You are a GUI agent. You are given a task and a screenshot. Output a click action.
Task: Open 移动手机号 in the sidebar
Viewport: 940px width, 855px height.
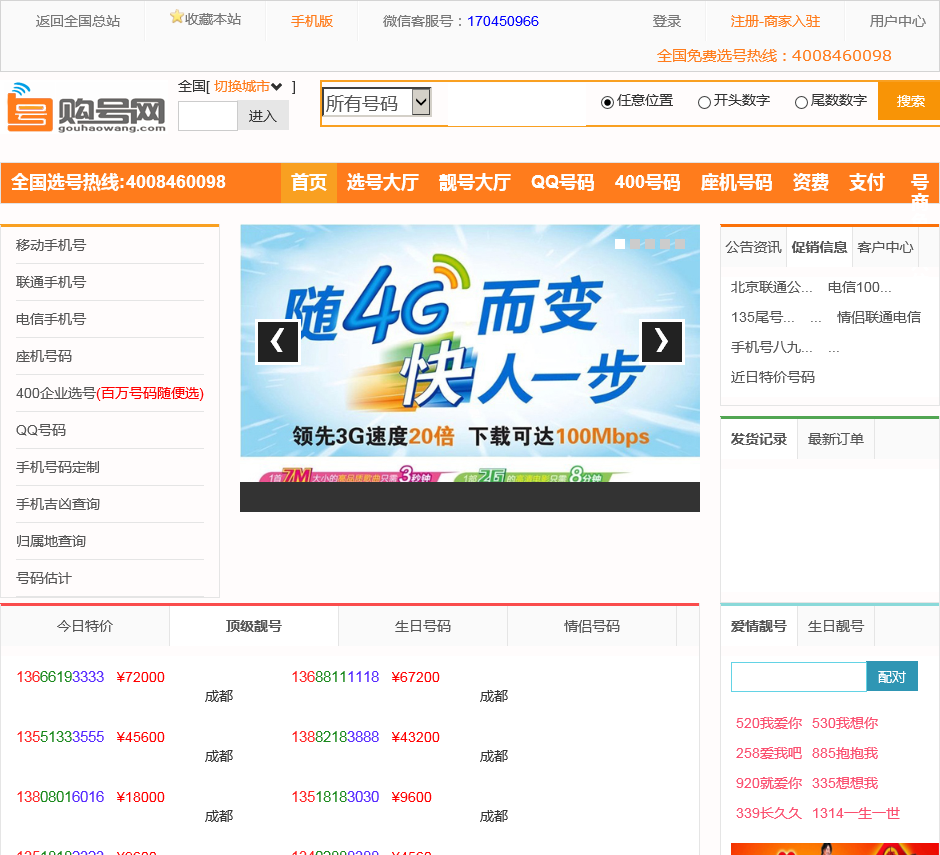(x=51, y=245)
